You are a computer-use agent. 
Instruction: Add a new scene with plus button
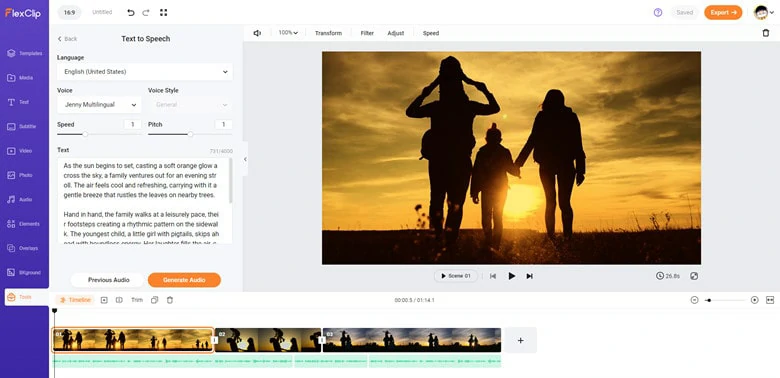pyautogui.click(x=520, y=340)
